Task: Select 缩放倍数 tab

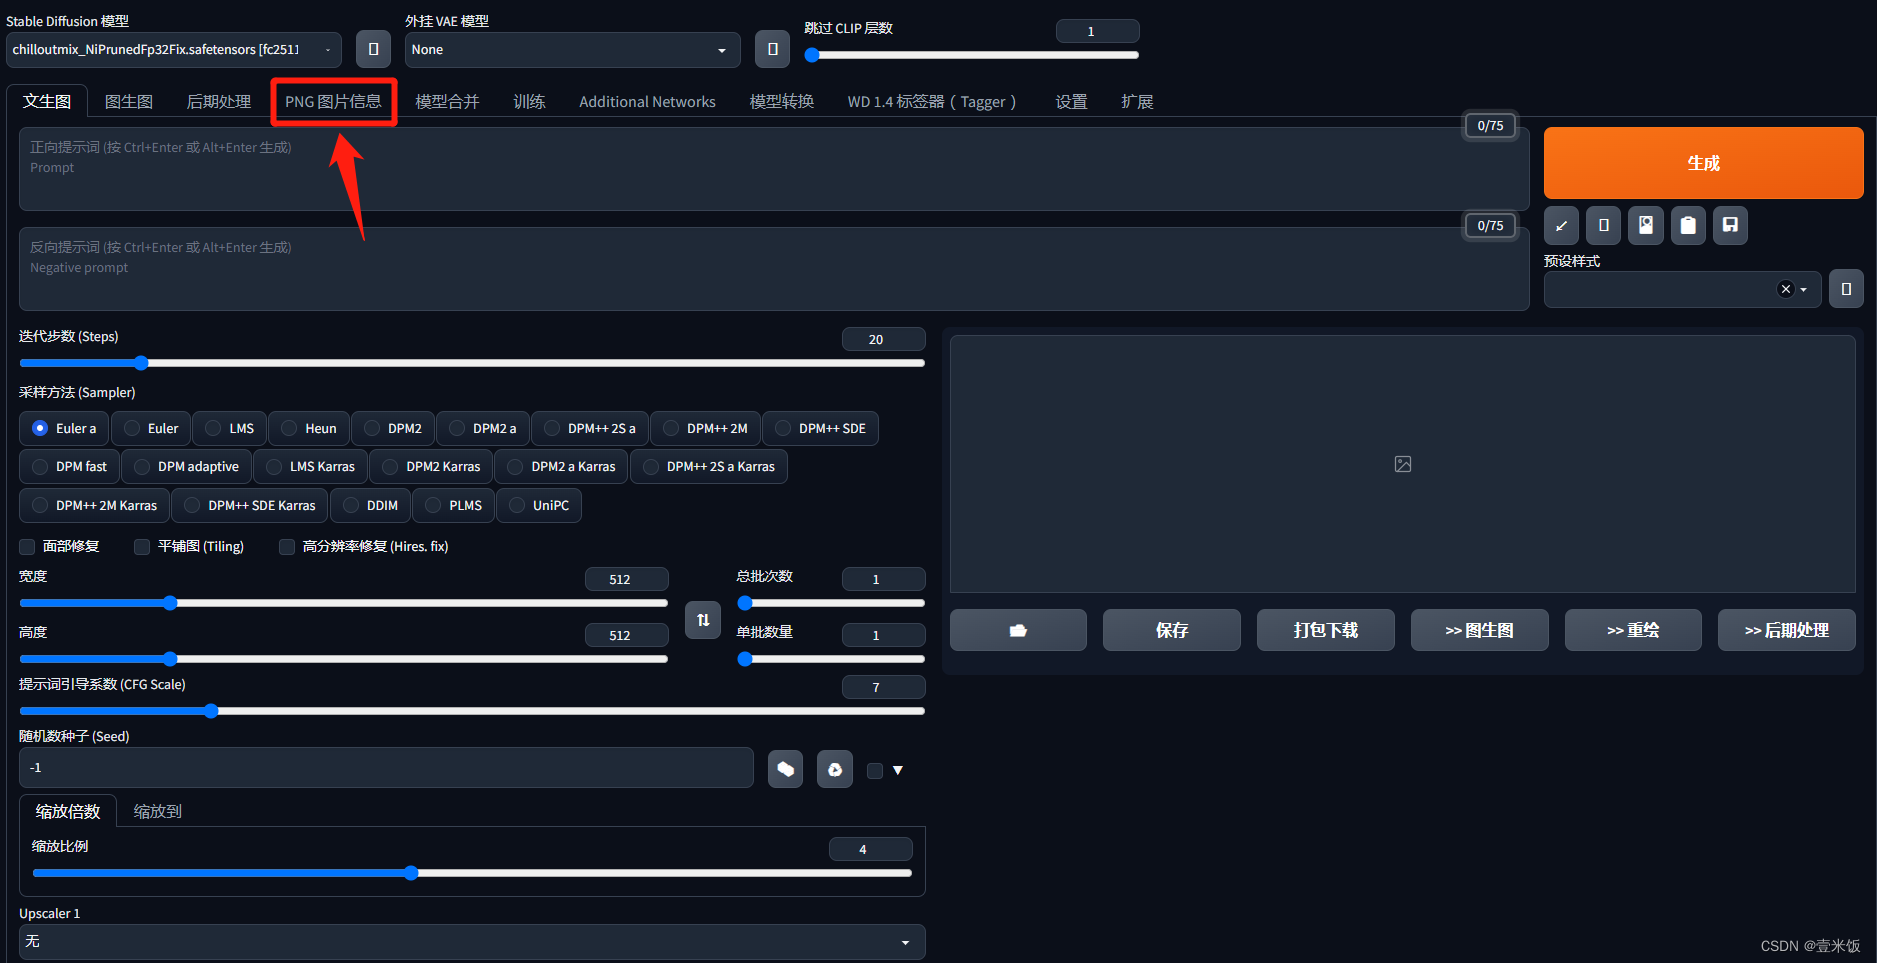Action: click(68, 811)
